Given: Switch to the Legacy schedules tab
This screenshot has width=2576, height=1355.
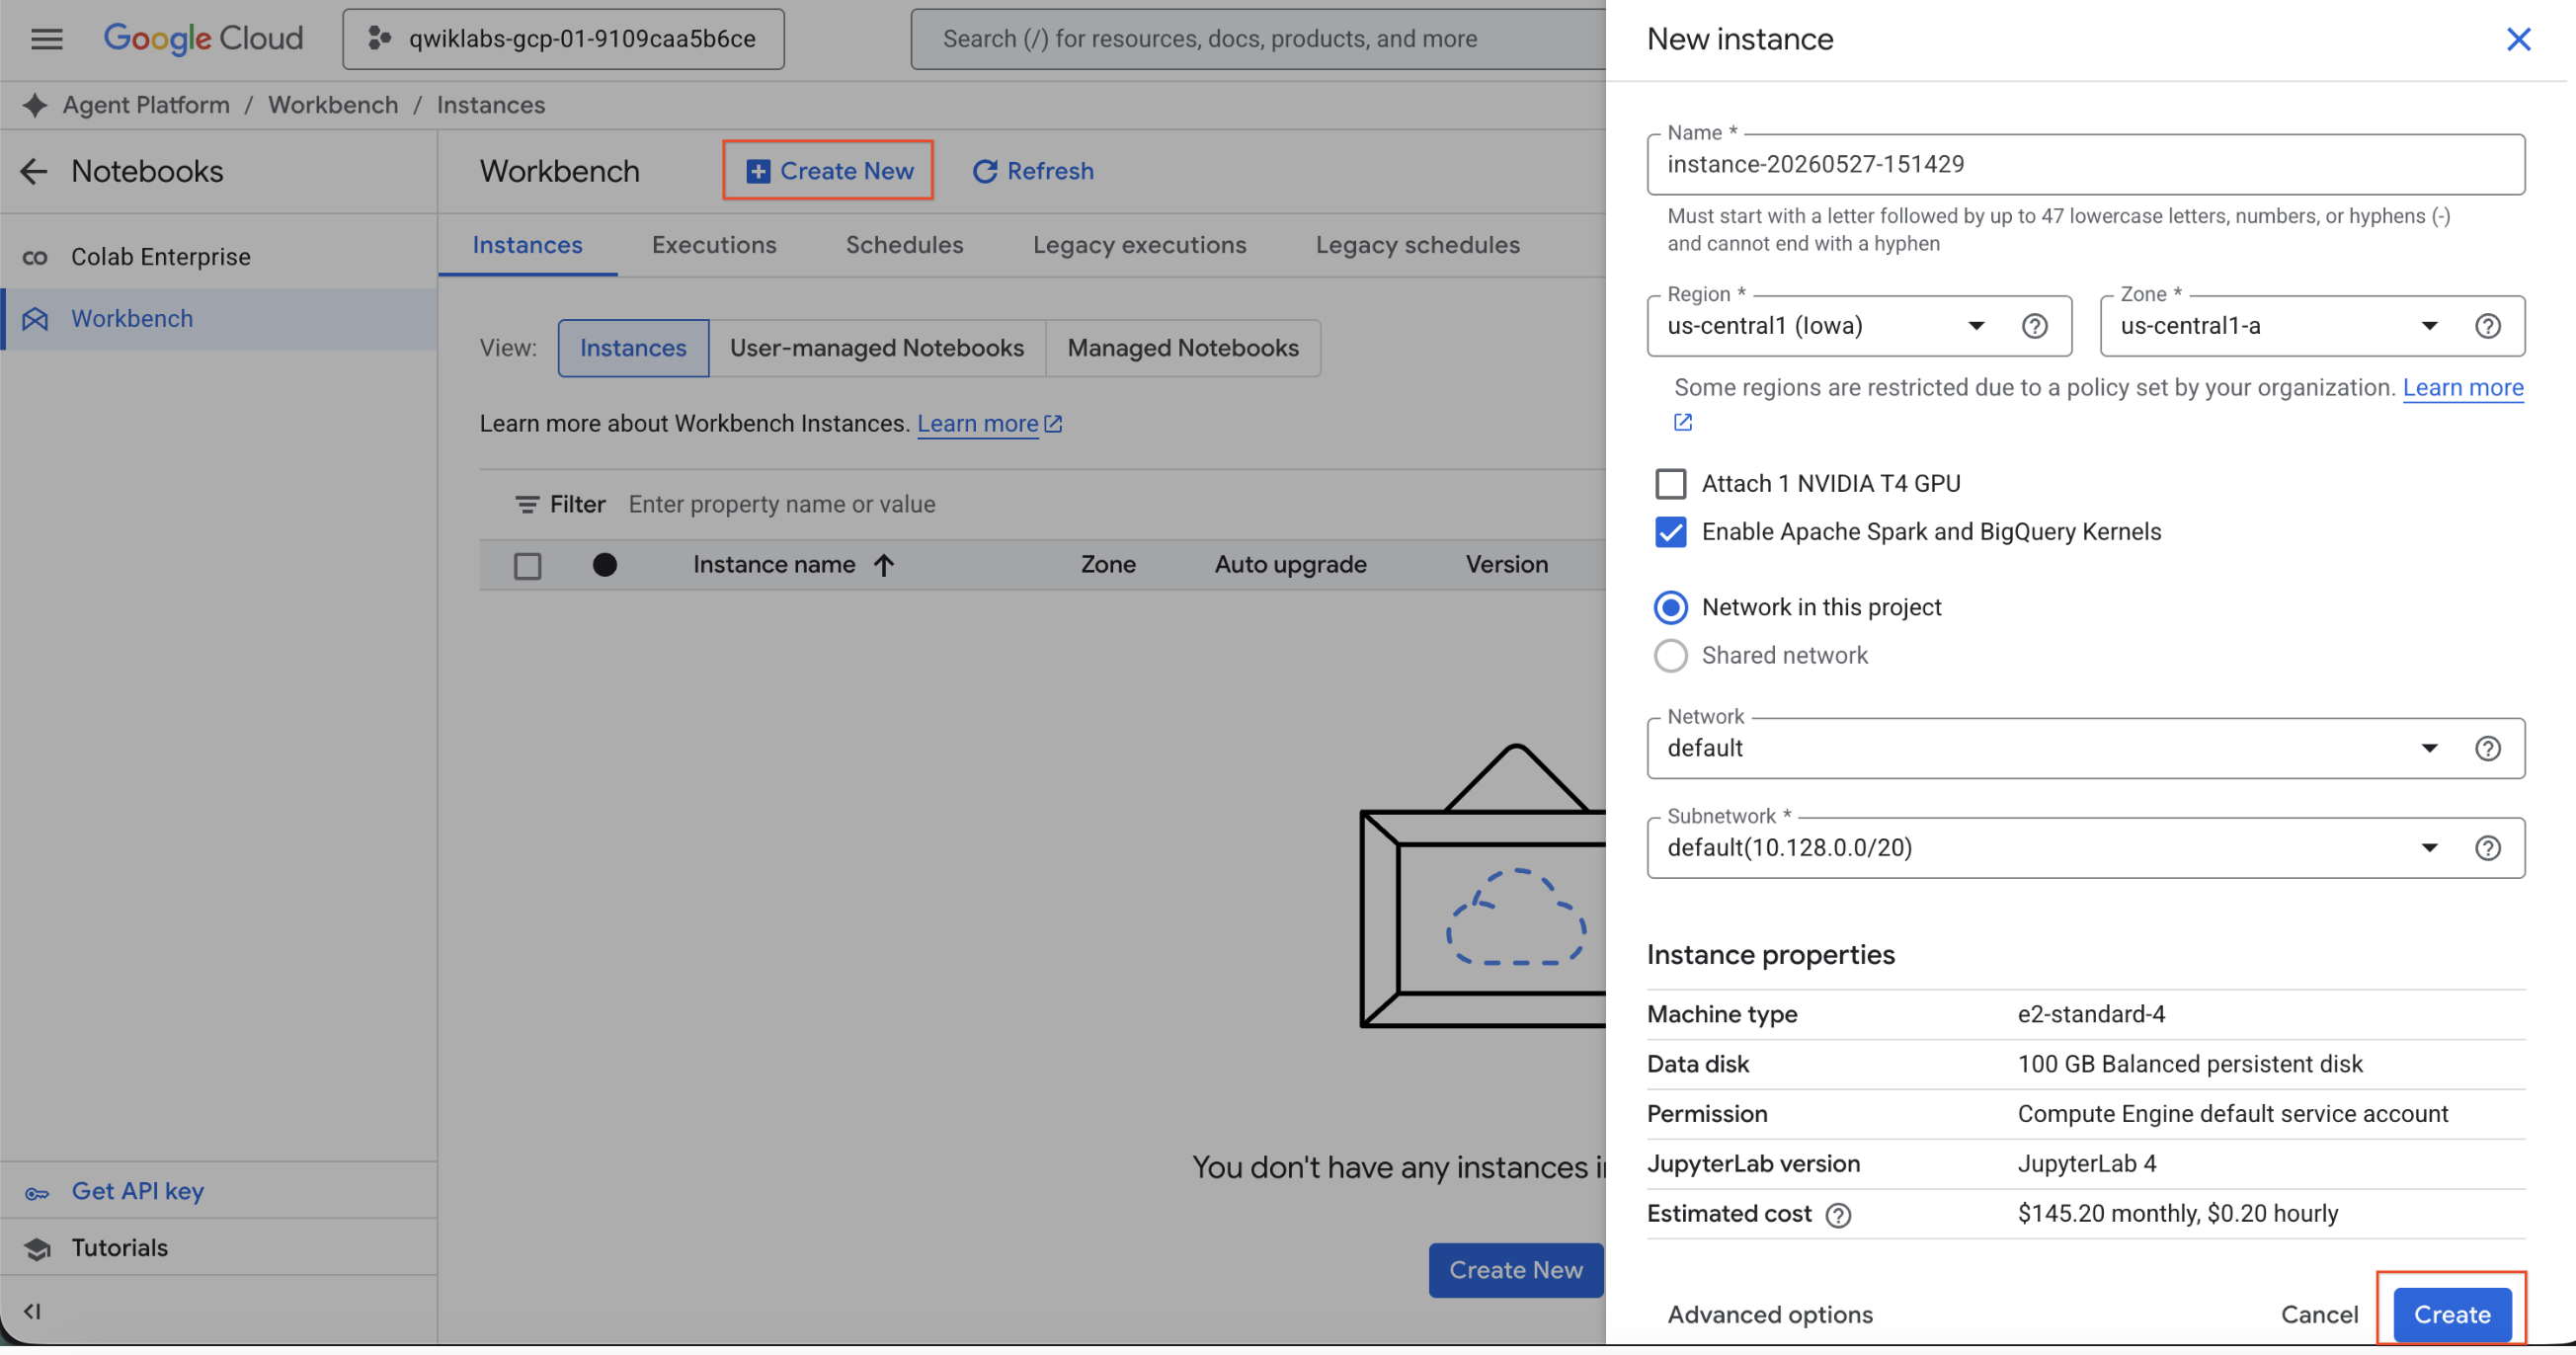Looking at the screenshot, I should [x=1417, y=246].
